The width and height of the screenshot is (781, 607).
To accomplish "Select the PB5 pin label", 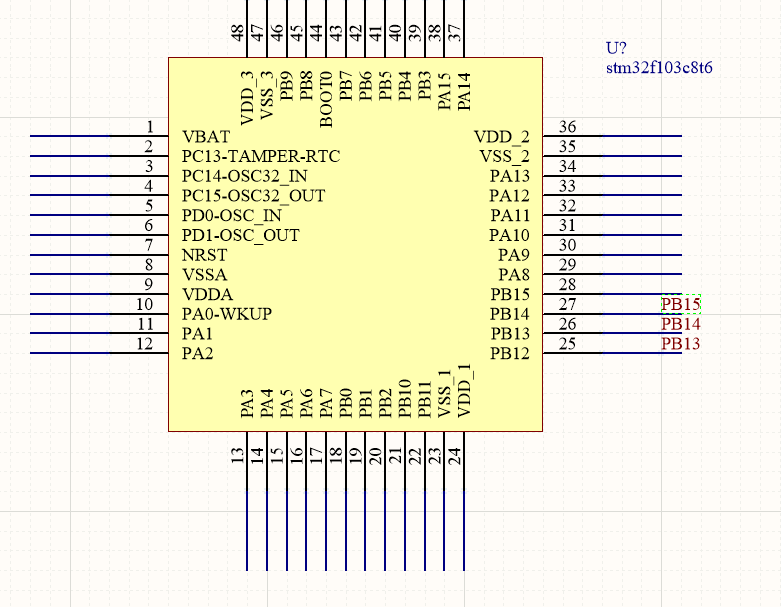I will [385, 86].
